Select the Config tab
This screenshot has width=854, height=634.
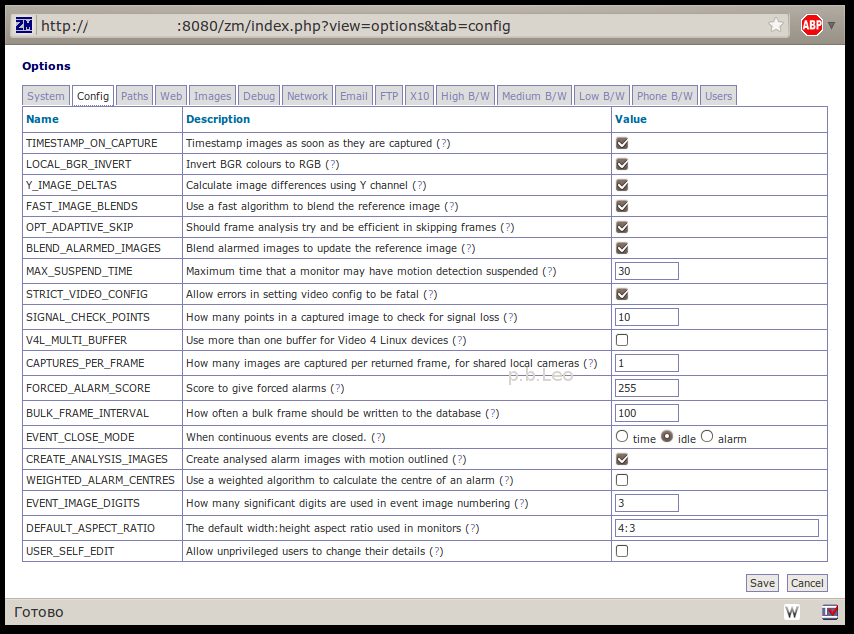click(93, 96)
